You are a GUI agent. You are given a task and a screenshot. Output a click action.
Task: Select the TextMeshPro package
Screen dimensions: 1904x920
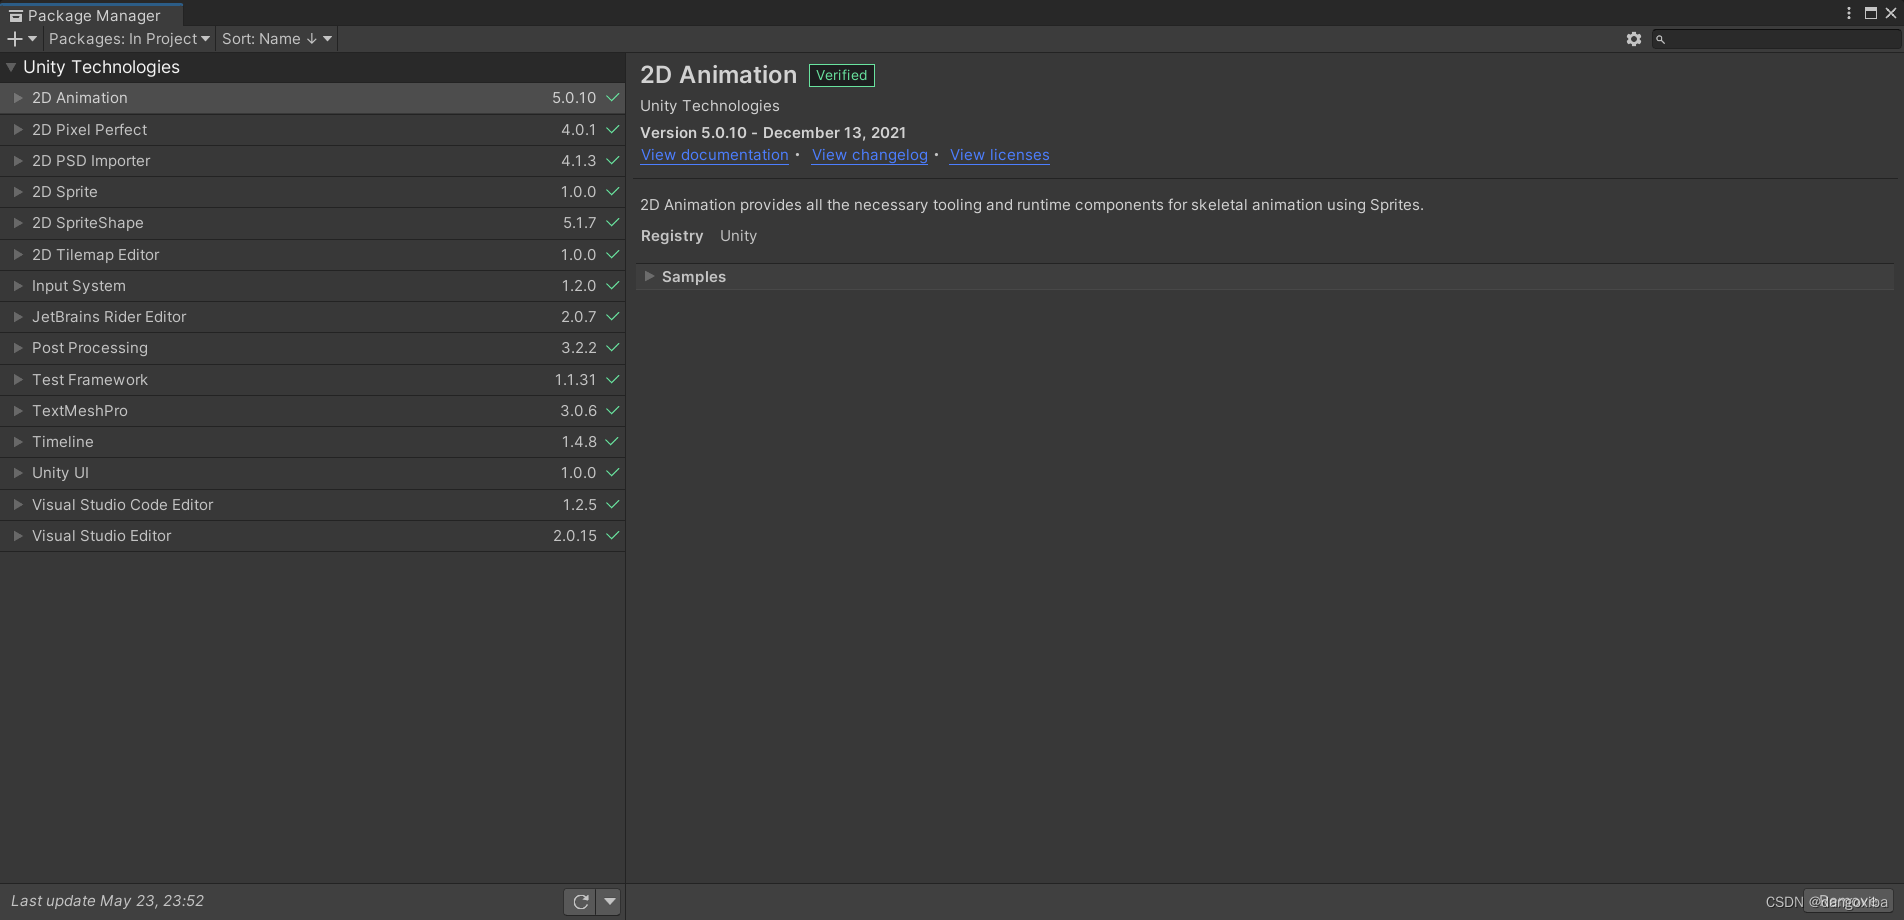[312, 411]
